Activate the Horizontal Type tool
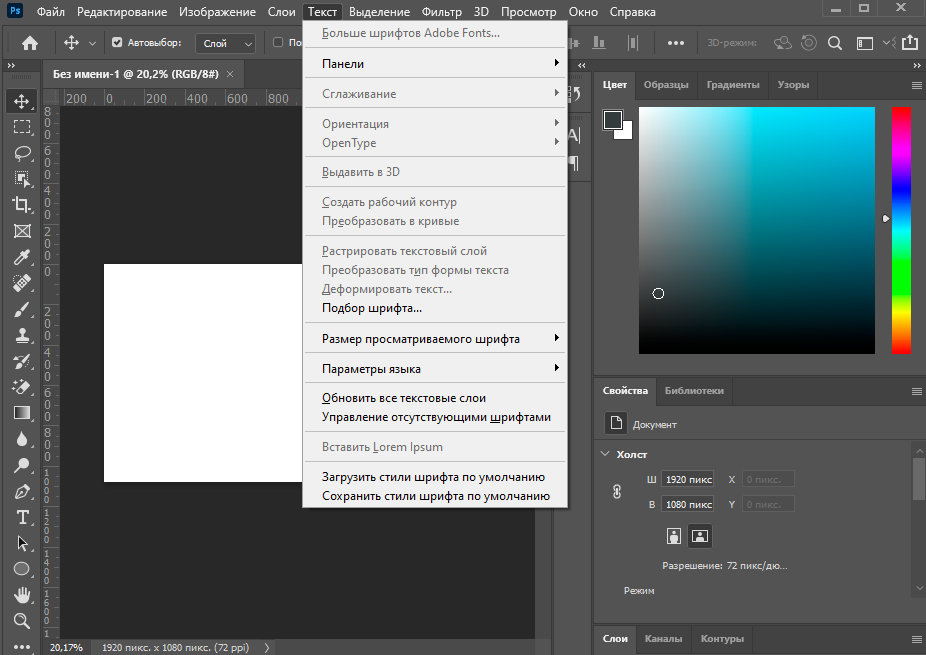 22,517
